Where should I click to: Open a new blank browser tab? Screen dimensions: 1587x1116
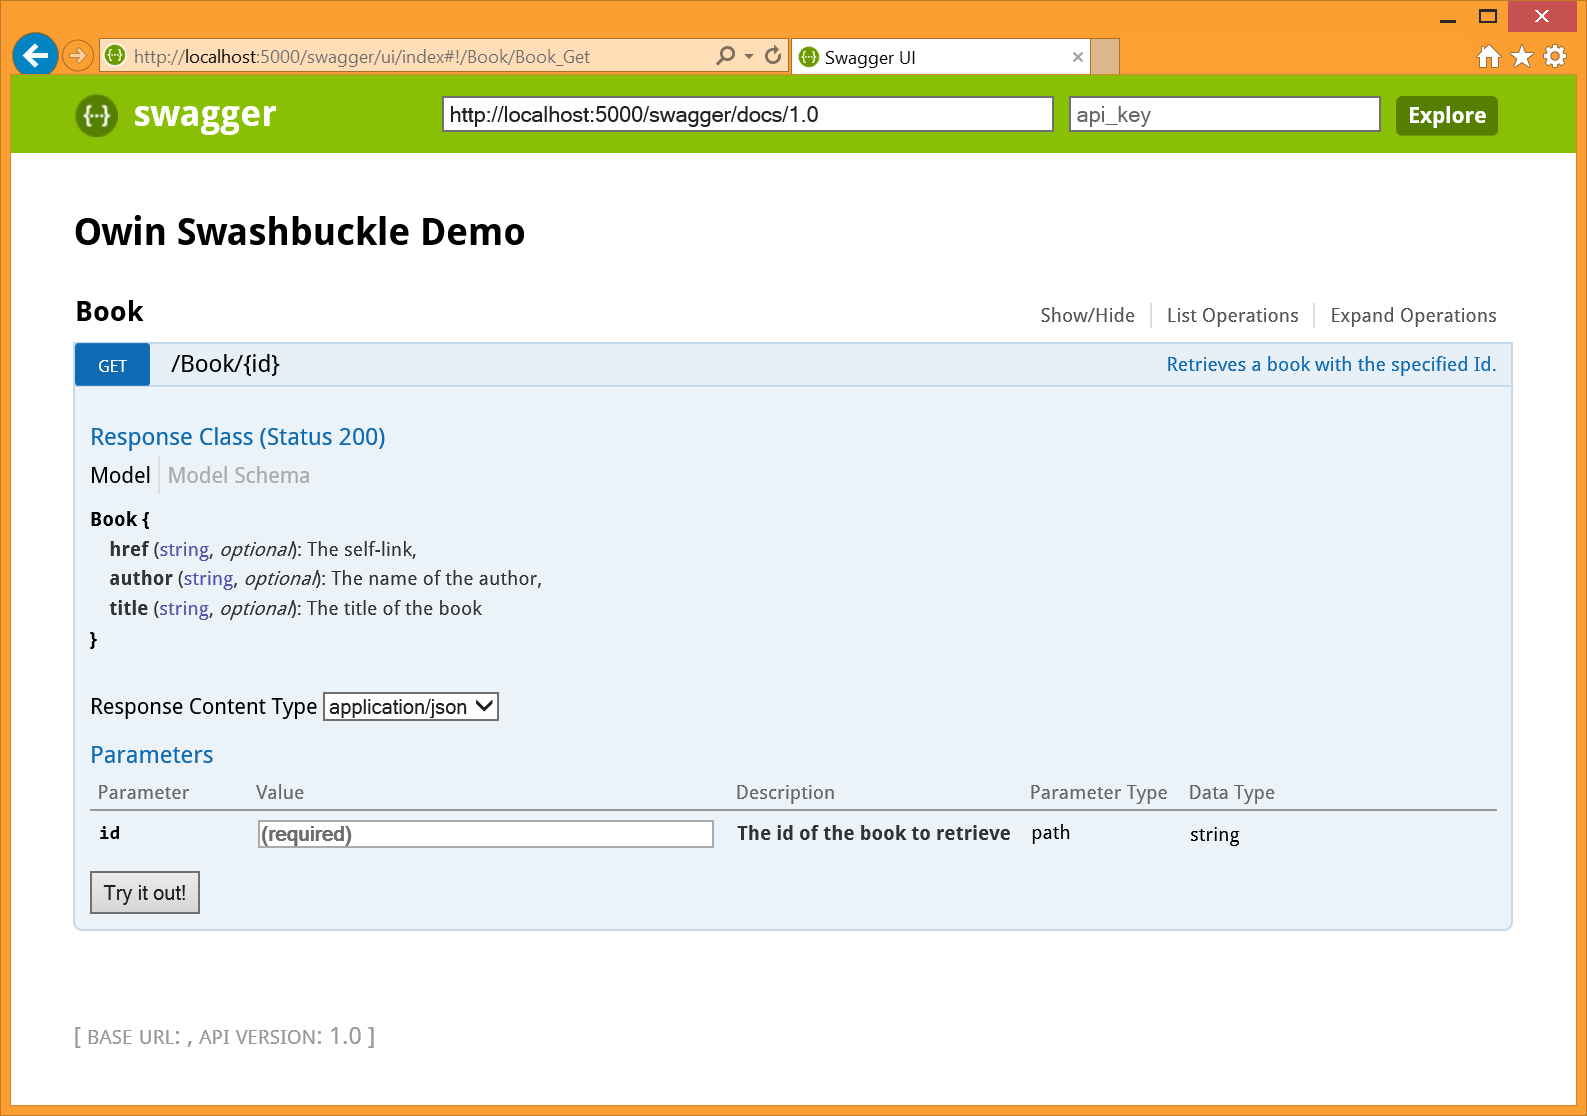(1105, 57)
